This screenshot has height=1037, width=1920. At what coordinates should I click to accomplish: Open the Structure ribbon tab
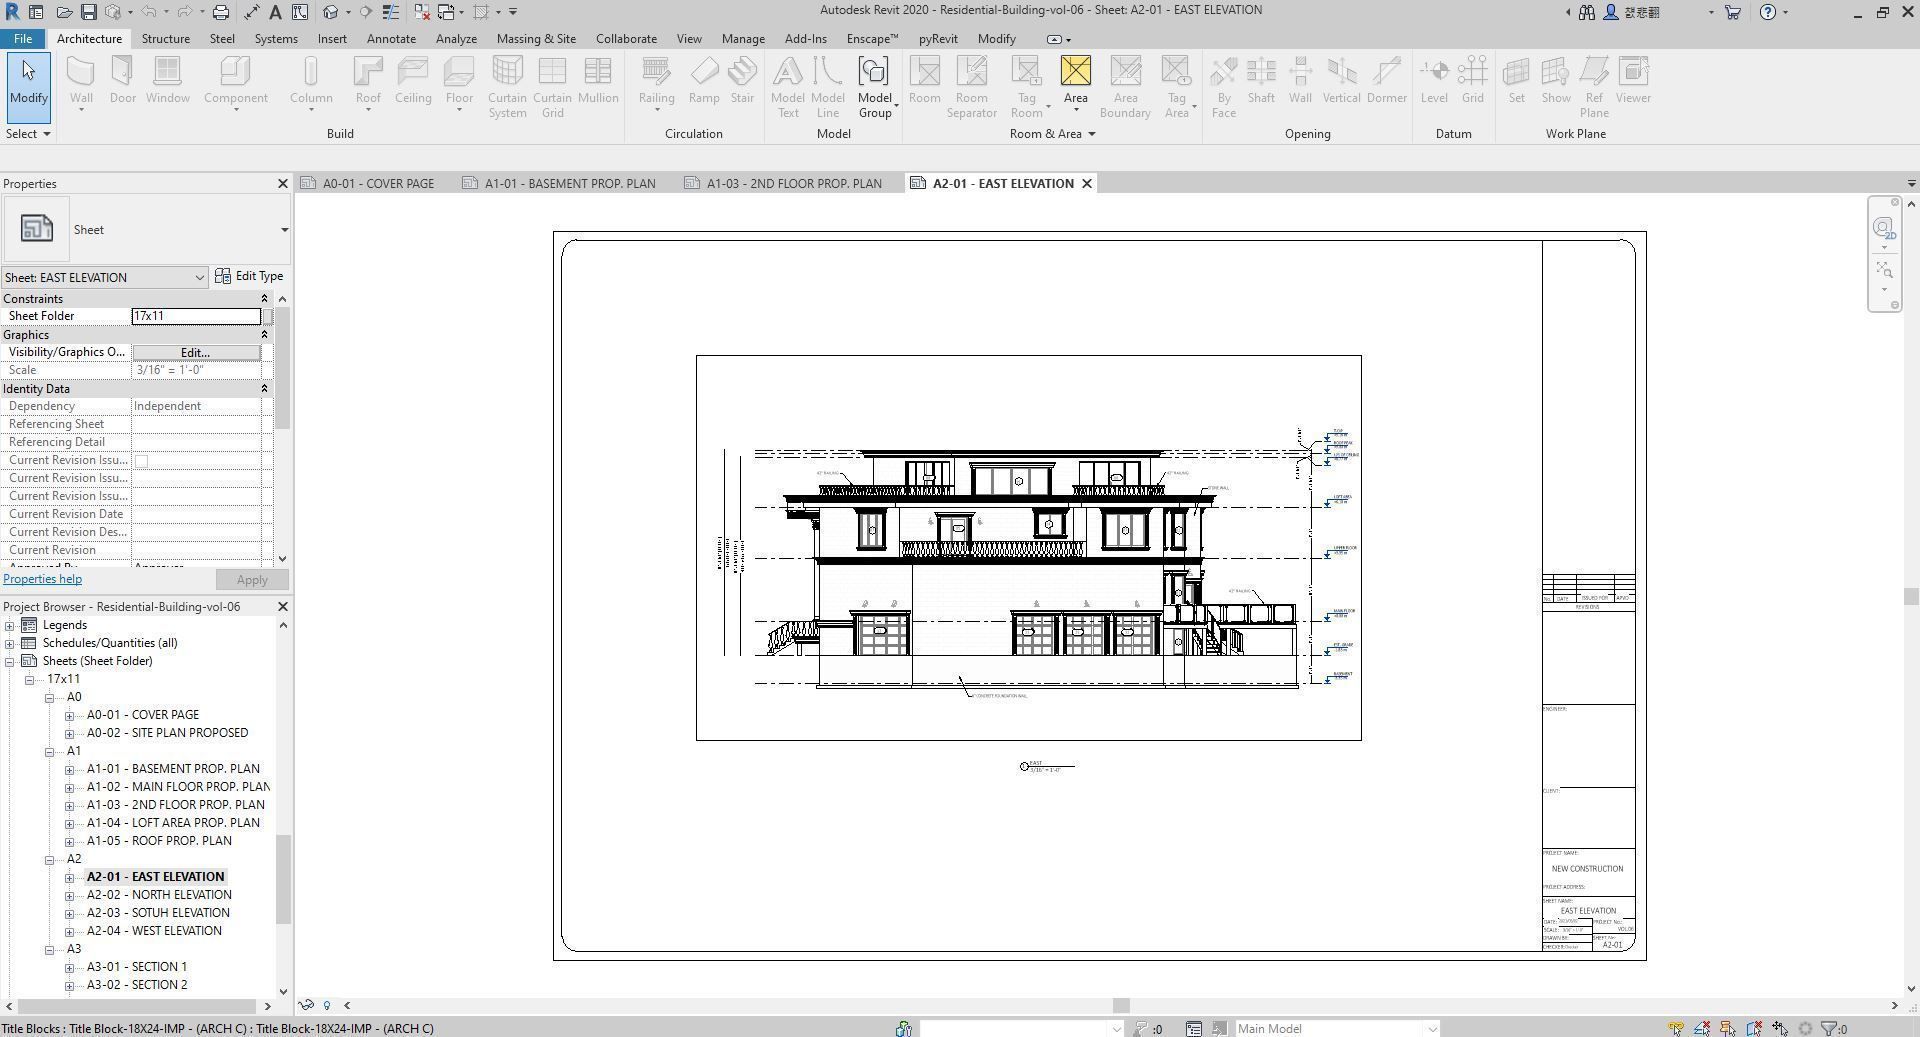tap(165, 39)
